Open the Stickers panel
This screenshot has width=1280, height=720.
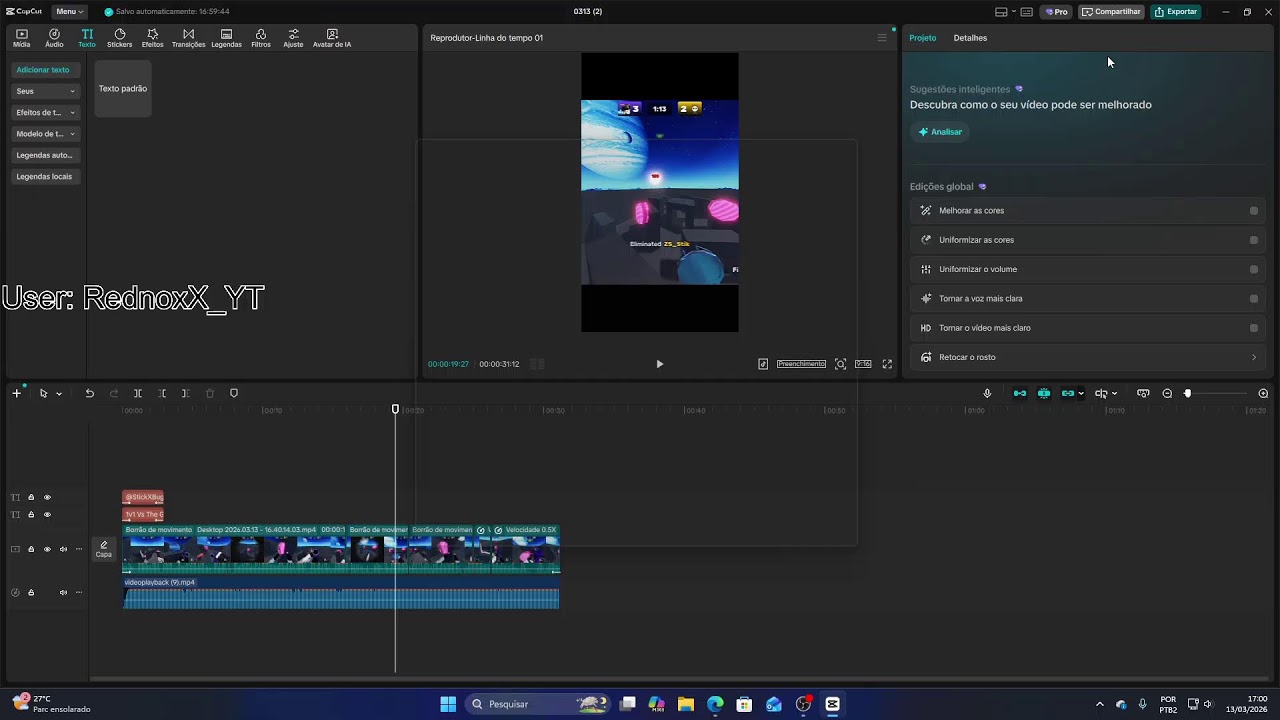coord(119,38)
